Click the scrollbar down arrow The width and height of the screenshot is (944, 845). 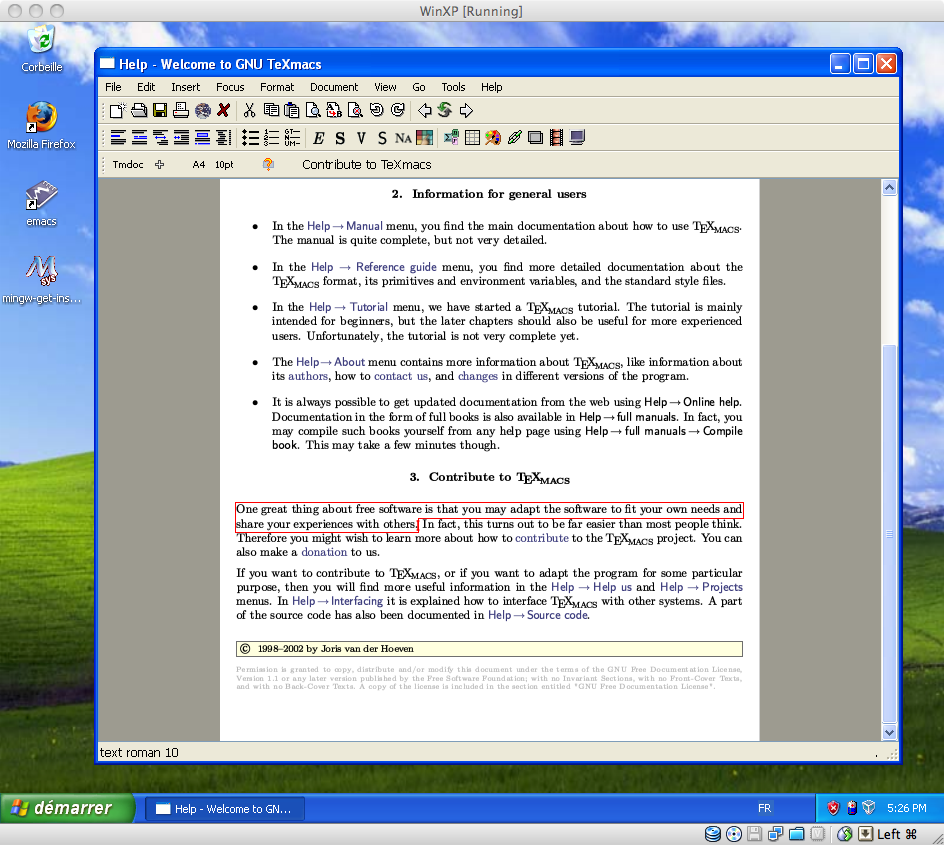[x=889, y=732]
